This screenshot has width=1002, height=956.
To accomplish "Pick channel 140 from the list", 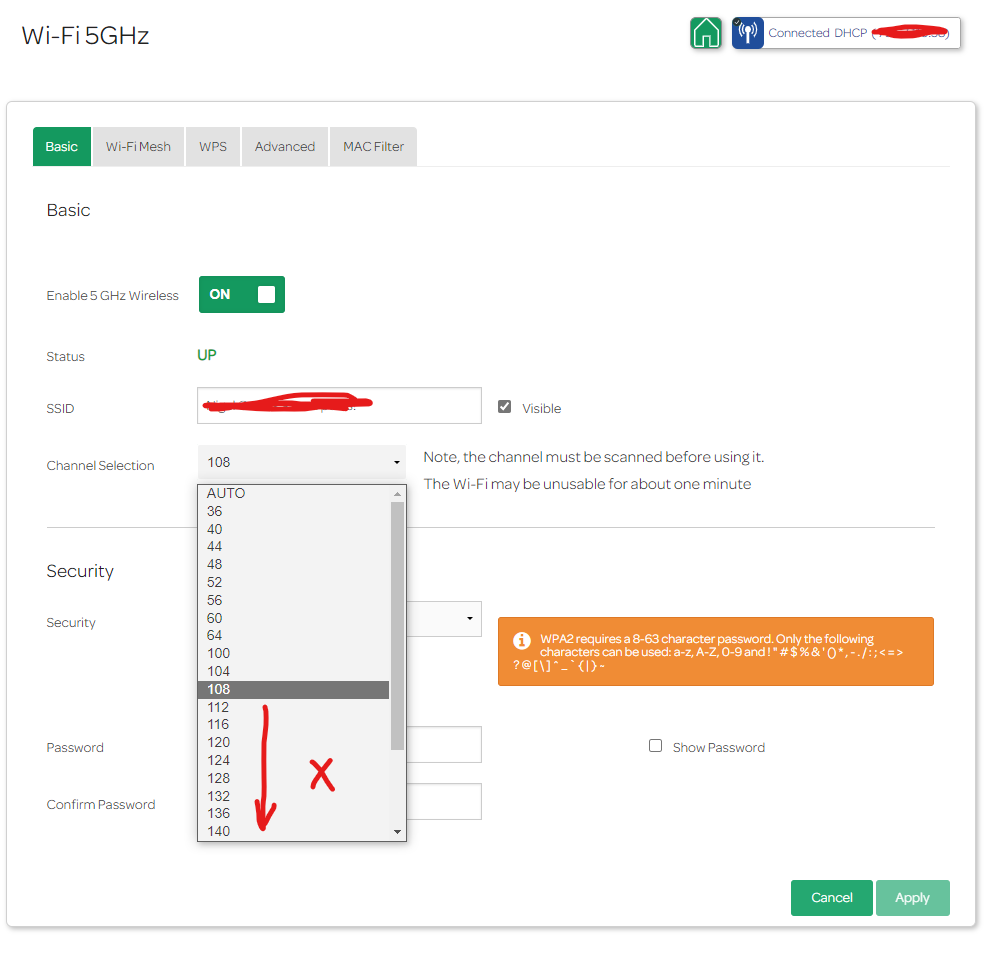I will [218, 831].
